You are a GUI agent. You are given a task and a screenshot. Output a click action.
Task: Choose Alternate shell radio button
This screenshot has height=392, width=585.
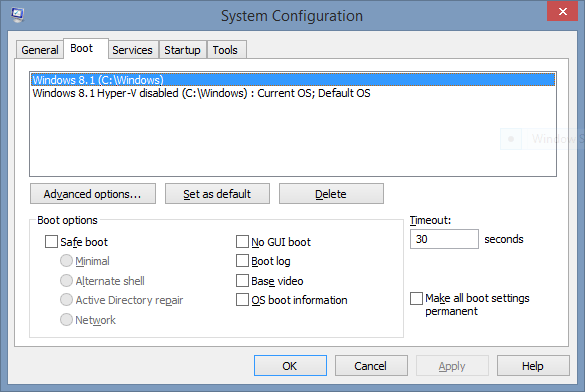66,280
